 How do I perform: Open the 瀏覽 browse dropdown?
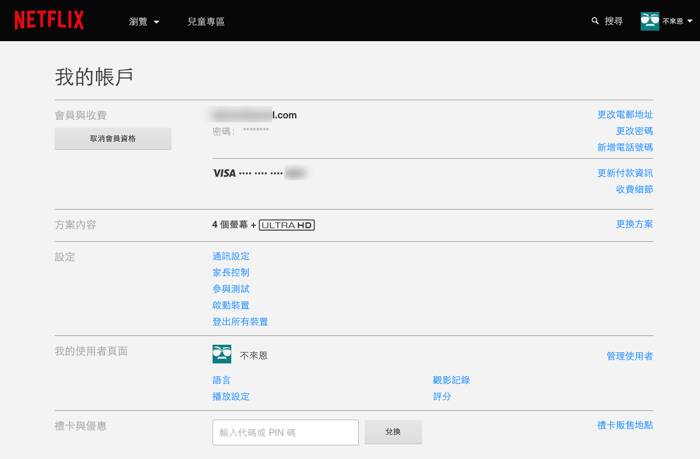coord(144,21)
